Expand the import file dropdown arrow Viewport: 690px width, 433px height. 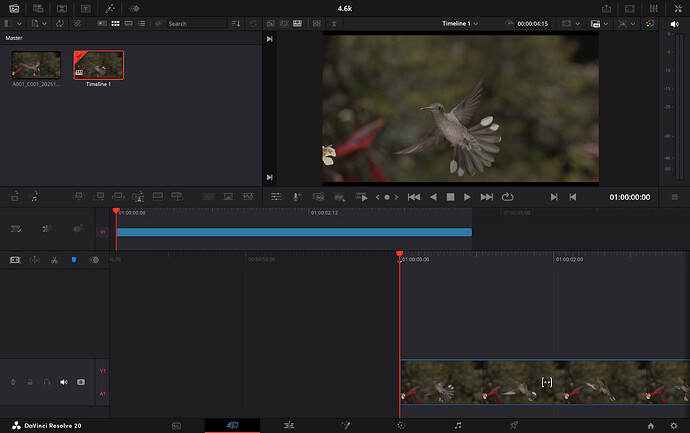(x=44, y=23)
